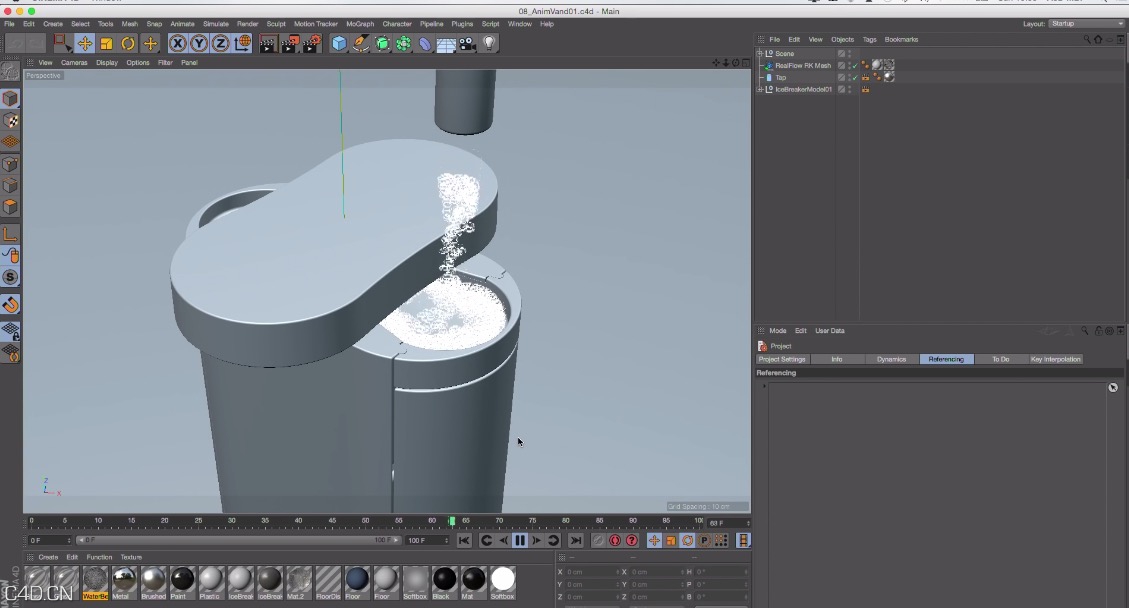Expand the IceBreakerModel01 hierarchy

[759, 89]
